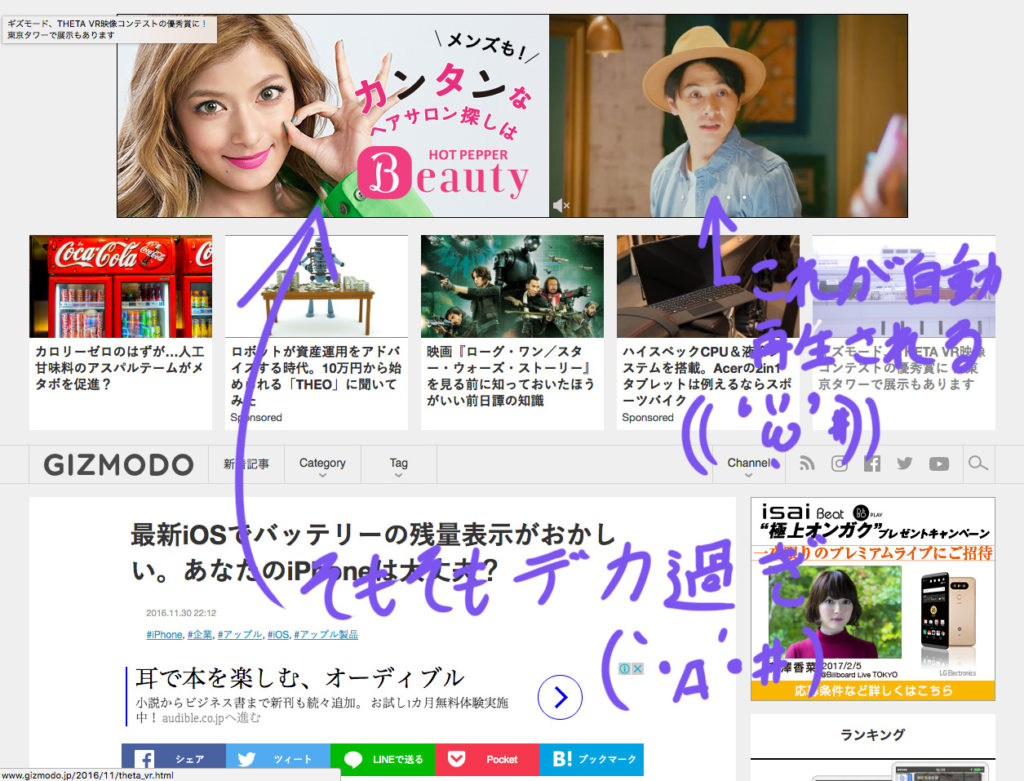Click the Hot Pepper Beauty banner ad

tap(333, 116)
